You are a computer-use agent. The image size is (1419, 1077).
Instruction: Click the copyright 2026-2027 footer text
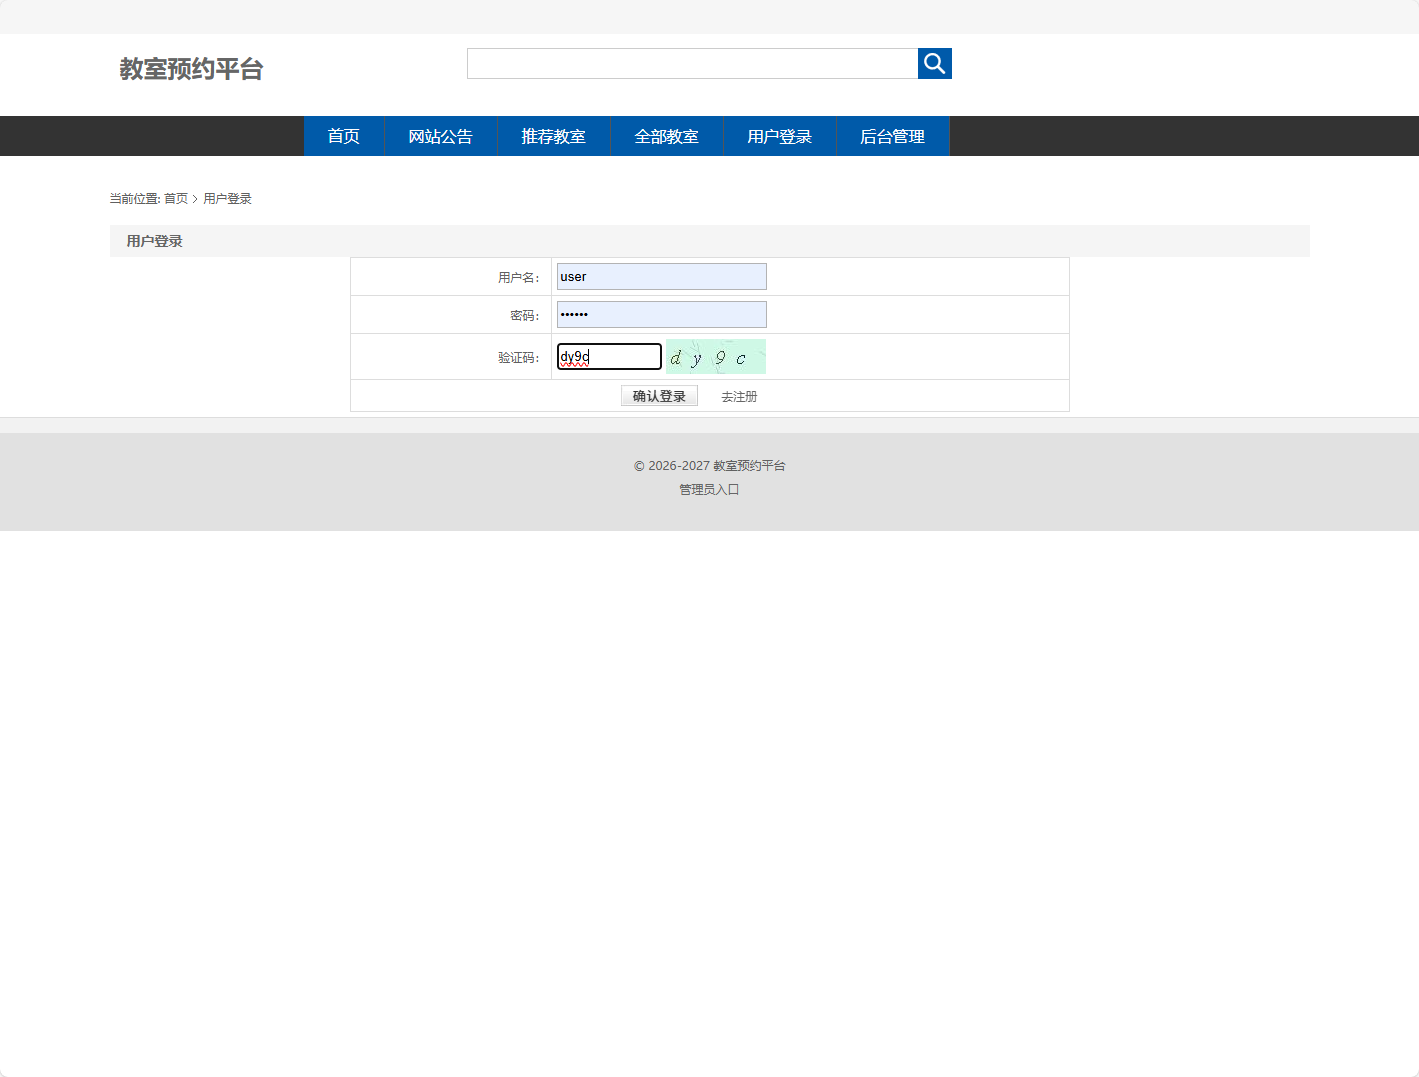click(x=709, y=465)
